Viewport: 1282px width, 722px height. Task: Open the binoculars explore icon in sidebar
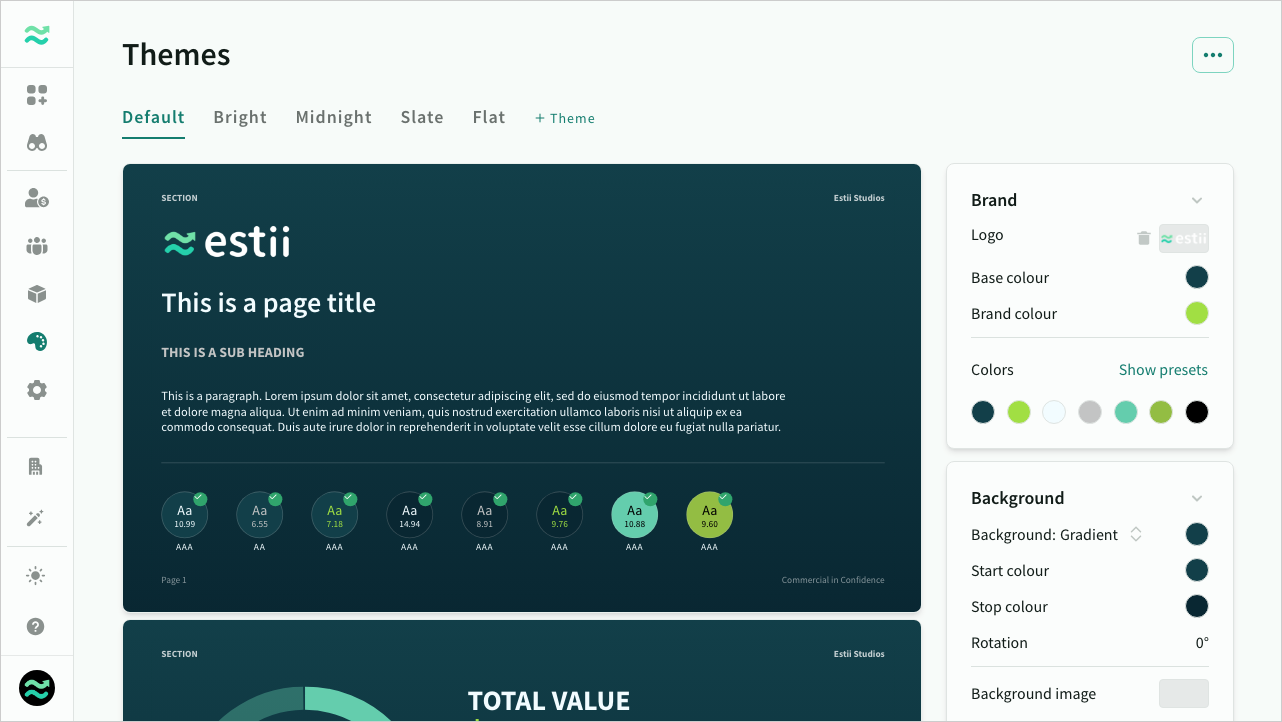tap(37, 143)
